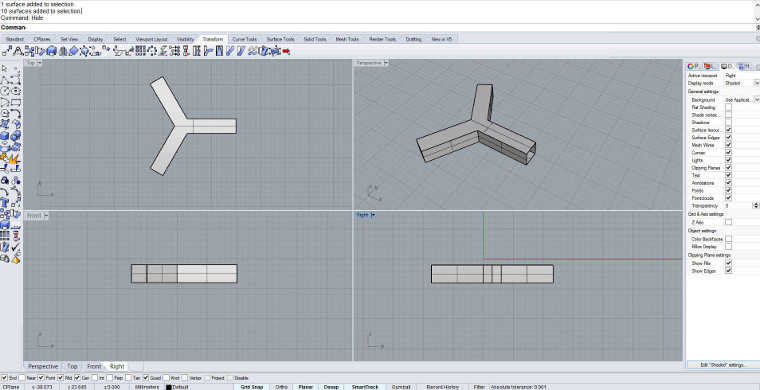Image resolution: width=760 pixels, height=390 pixels.
Task: Open the Help panel tab icon
Action: (x=744, y=66)
